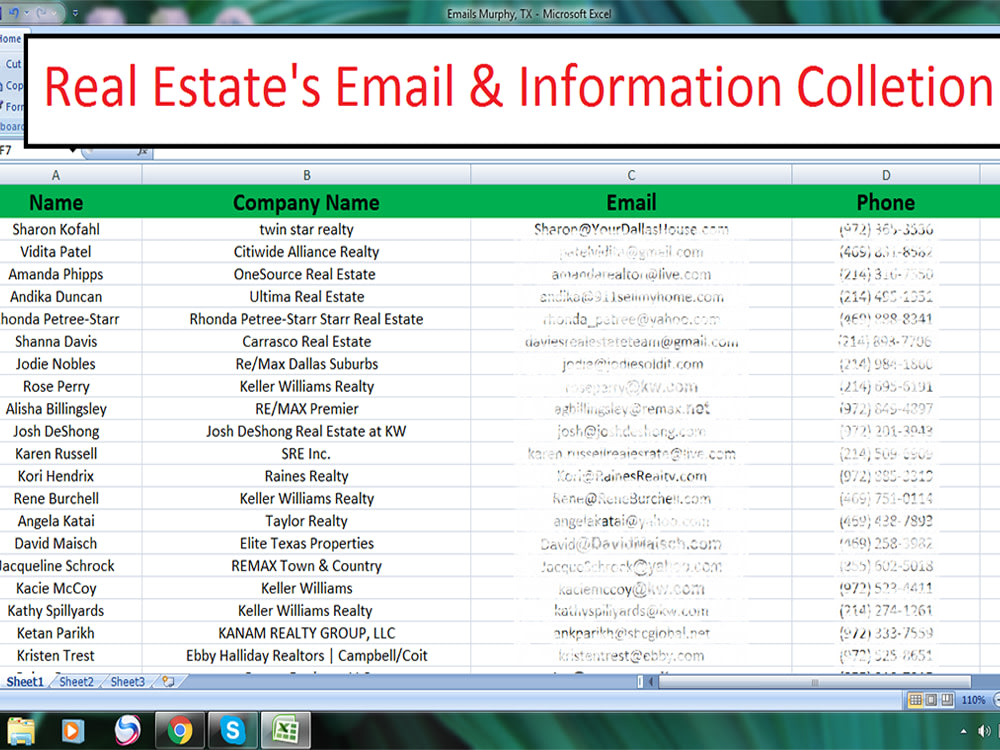The width and height of the screenshot is (1000, 750).
Task: Select the cell containing Sharon Kofahl
Action: [x=56, y=230]
